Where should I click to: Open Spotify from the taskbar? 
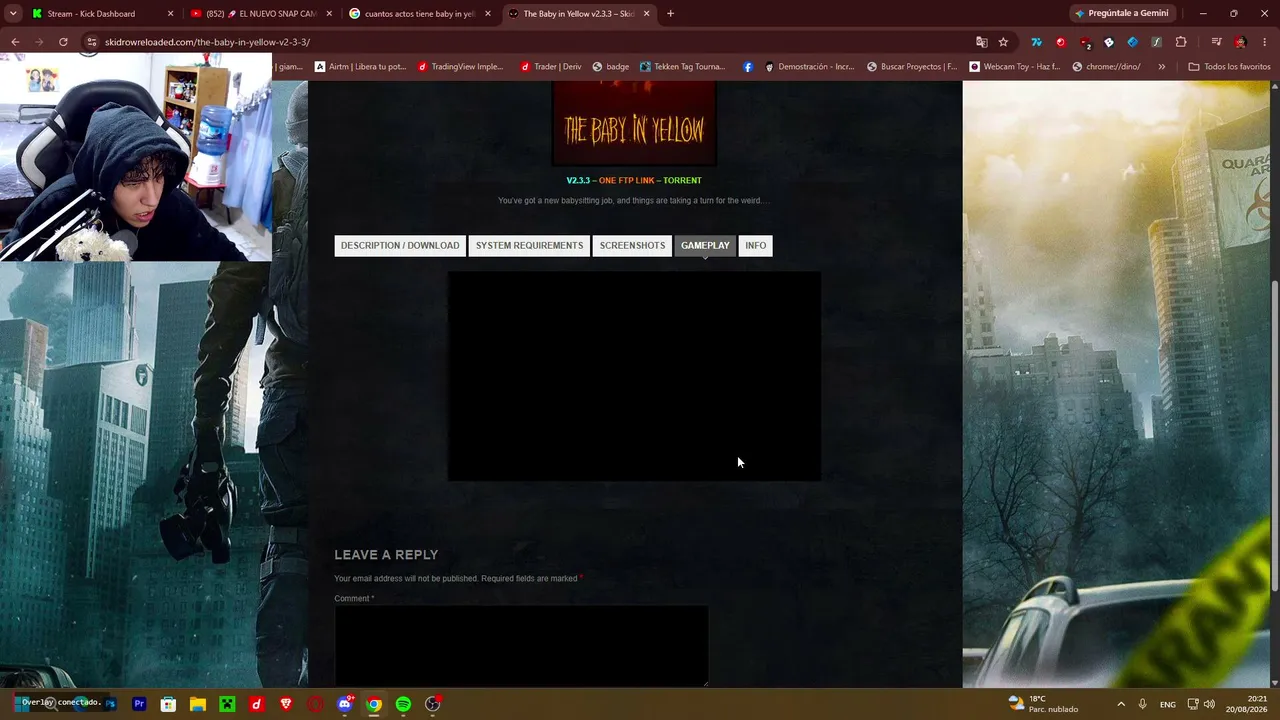[x=403, y=704]
